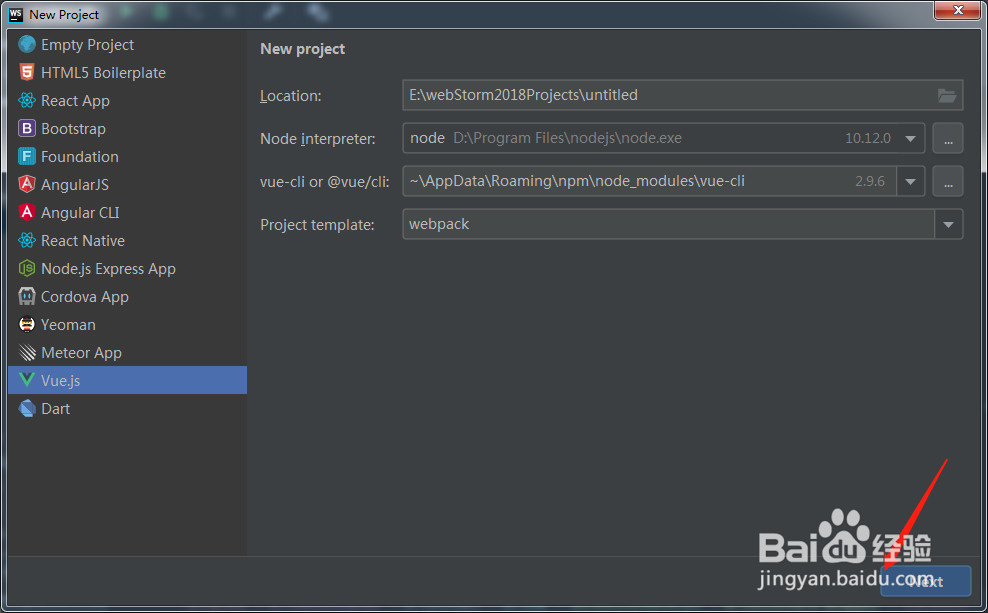Select the Yeoman icon

pyautogui.click(x=27, y=325)
